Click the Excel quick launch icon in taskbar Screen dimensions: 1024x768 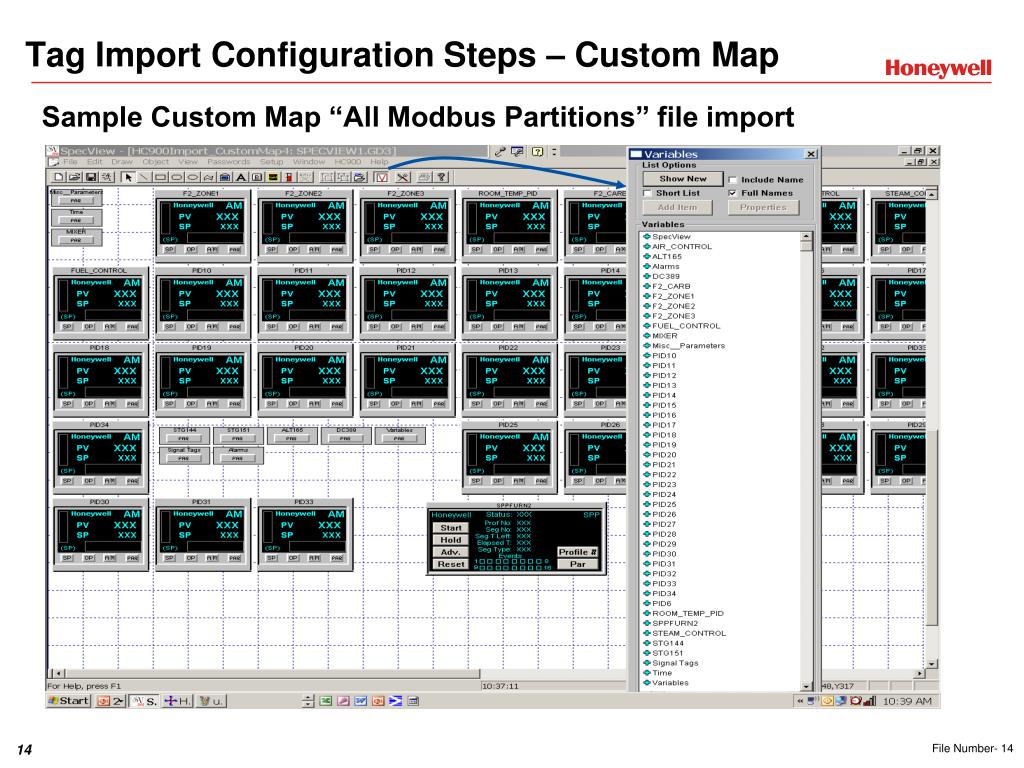[325, 701]
